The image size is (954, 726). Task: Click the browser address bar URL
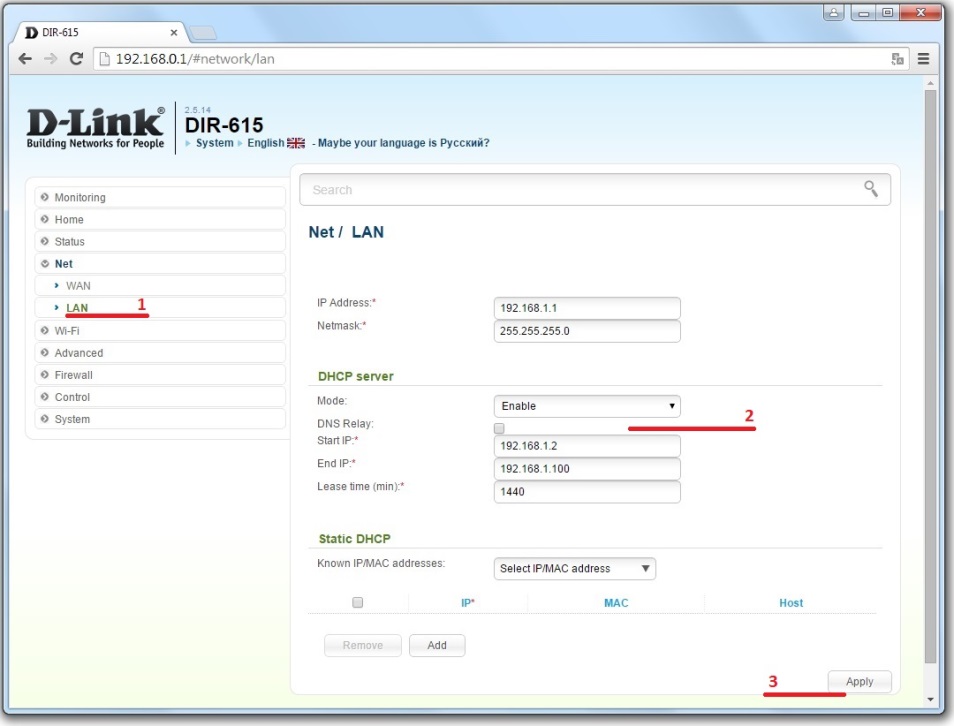[x=195, y=59]
